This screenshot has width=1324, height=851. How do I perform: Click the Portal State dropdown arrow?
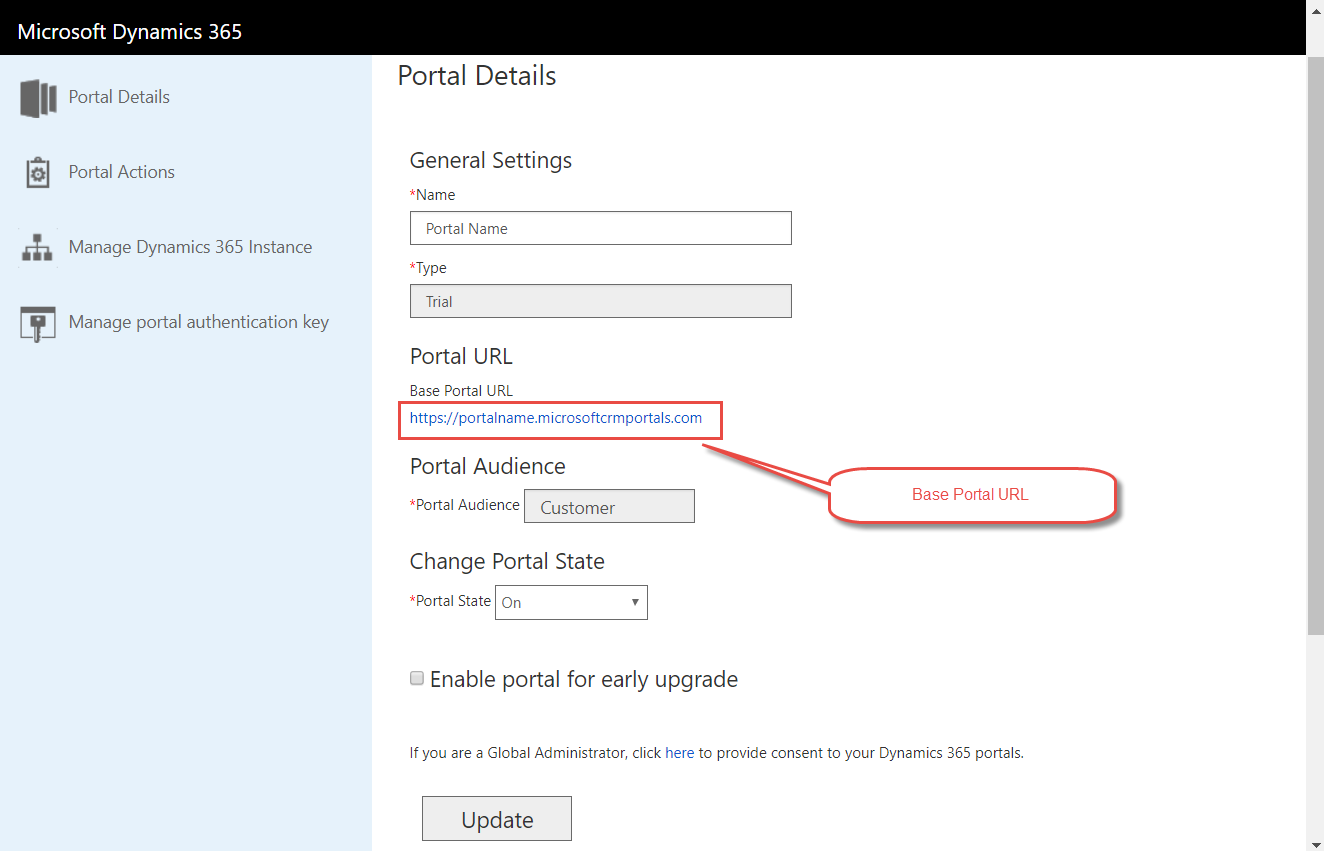(636, 602)
